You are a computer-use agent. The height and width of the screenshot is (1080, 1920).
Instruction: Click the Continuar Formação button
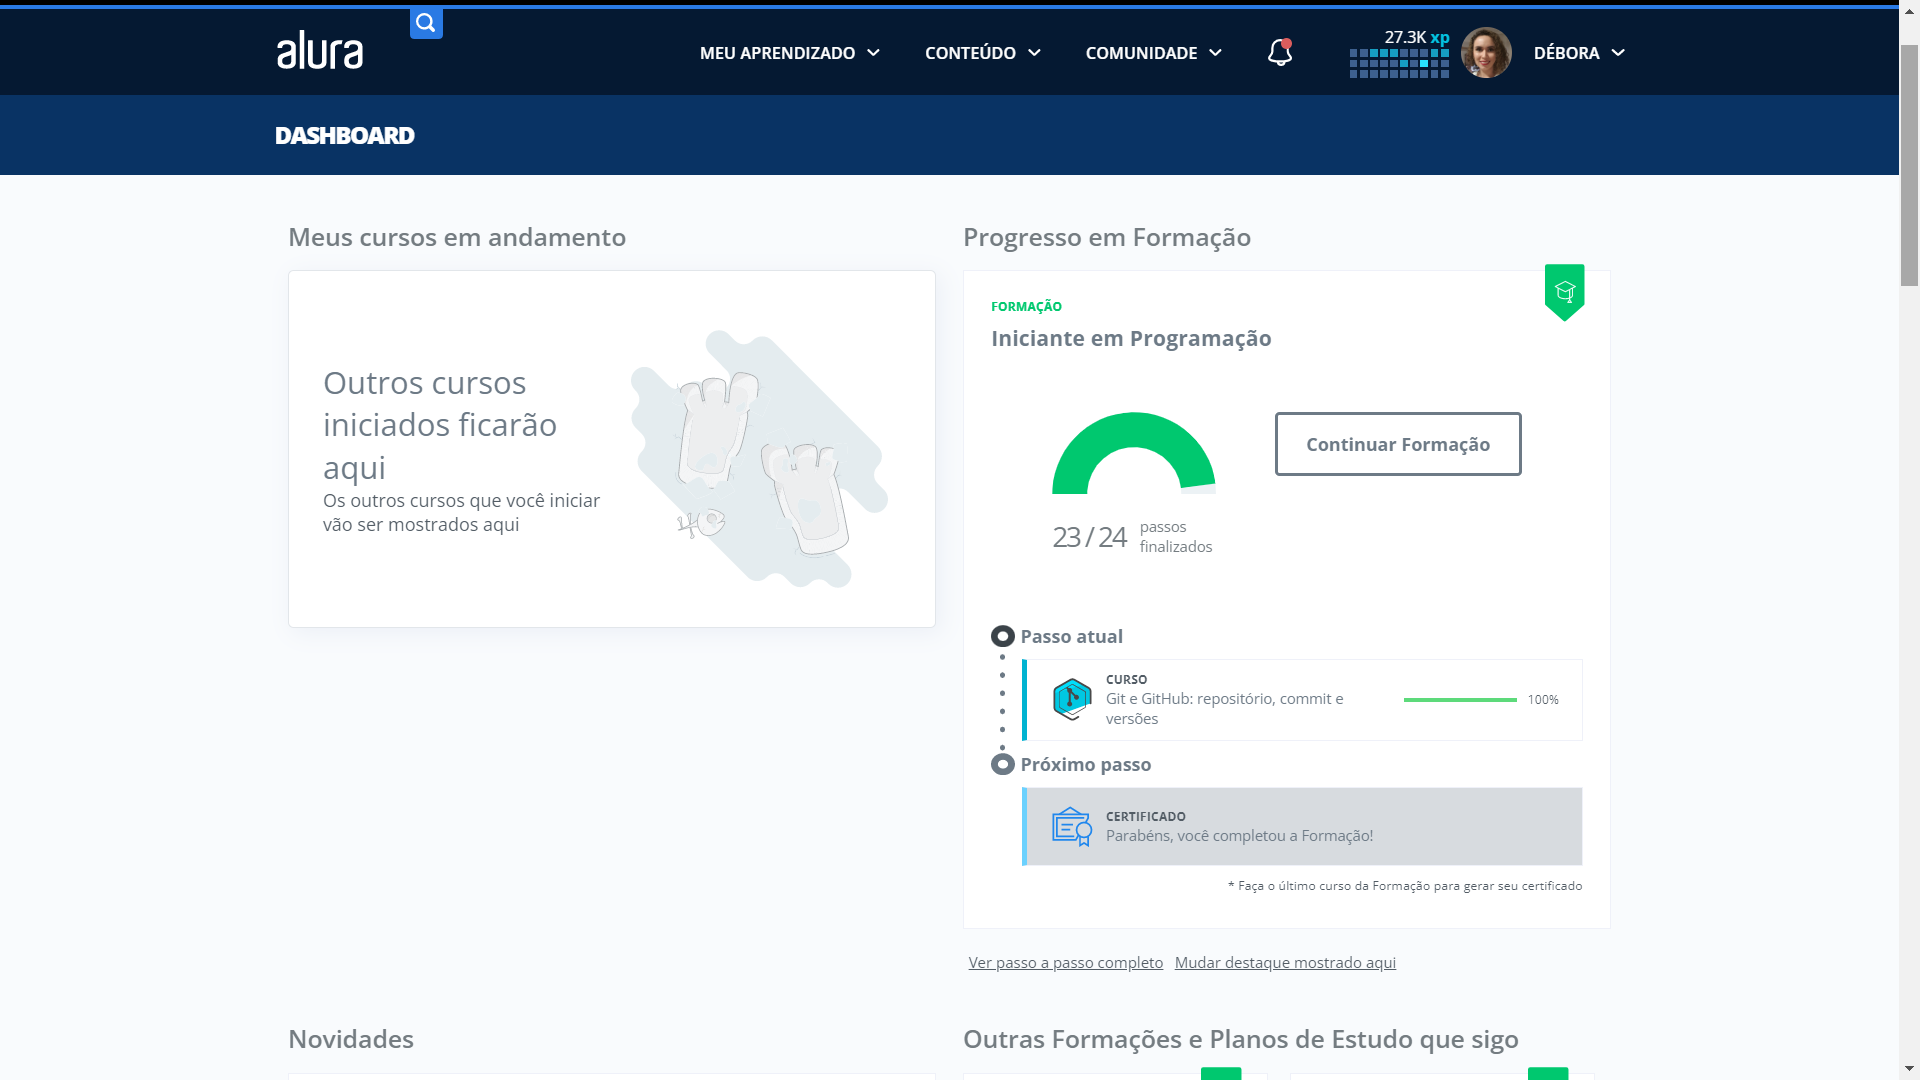point(1398,444)
